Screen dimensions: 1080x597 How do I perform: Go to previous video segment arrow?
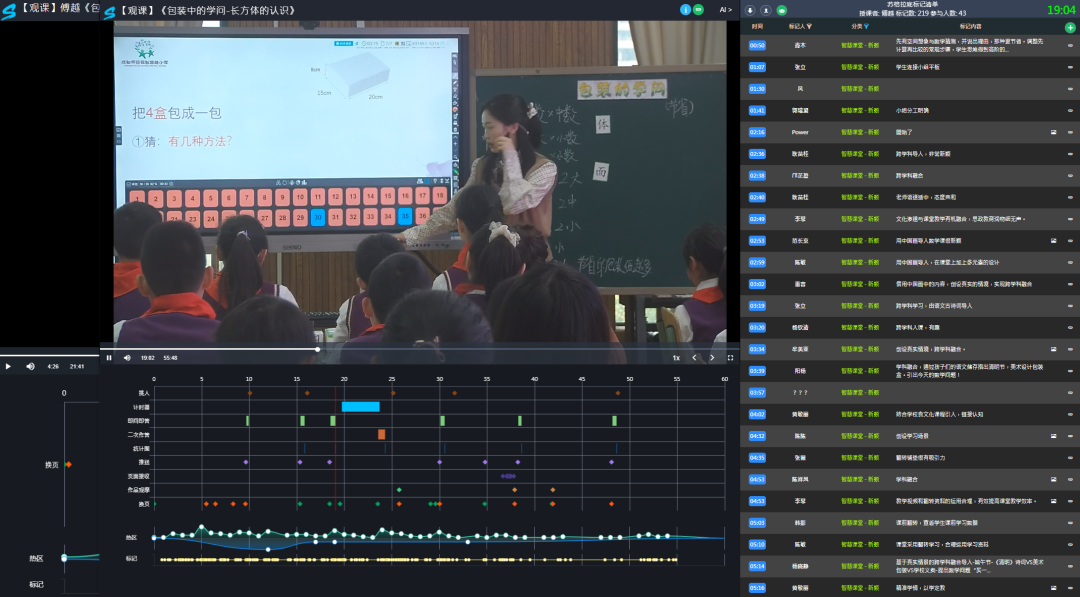696,357
